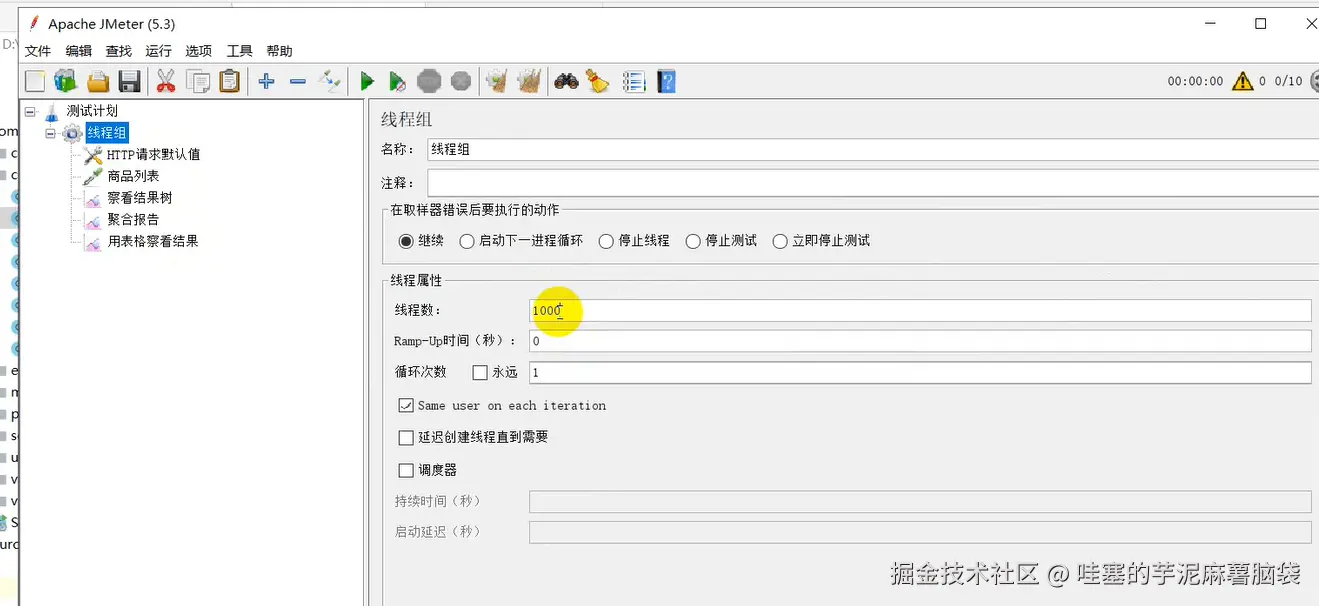This screenshot has width=1319, height=606.
Task: Open the 编辑 menu
Action: coord(79,51)
